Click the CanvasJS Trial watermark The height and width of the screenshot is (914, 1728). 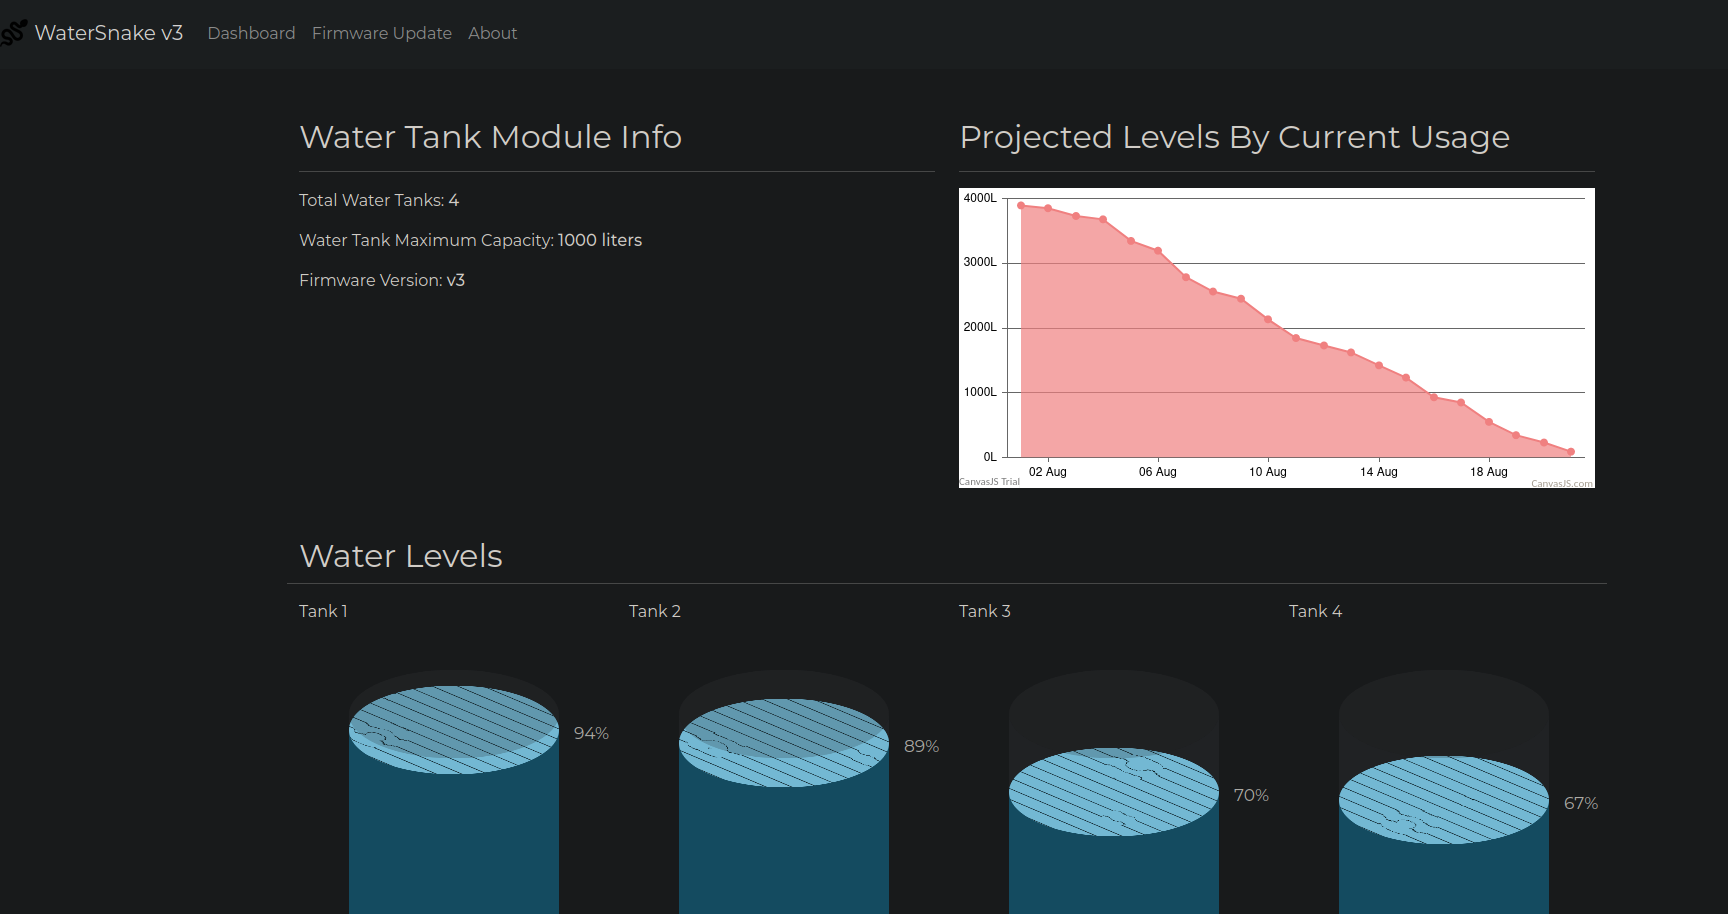pos(990,482)
